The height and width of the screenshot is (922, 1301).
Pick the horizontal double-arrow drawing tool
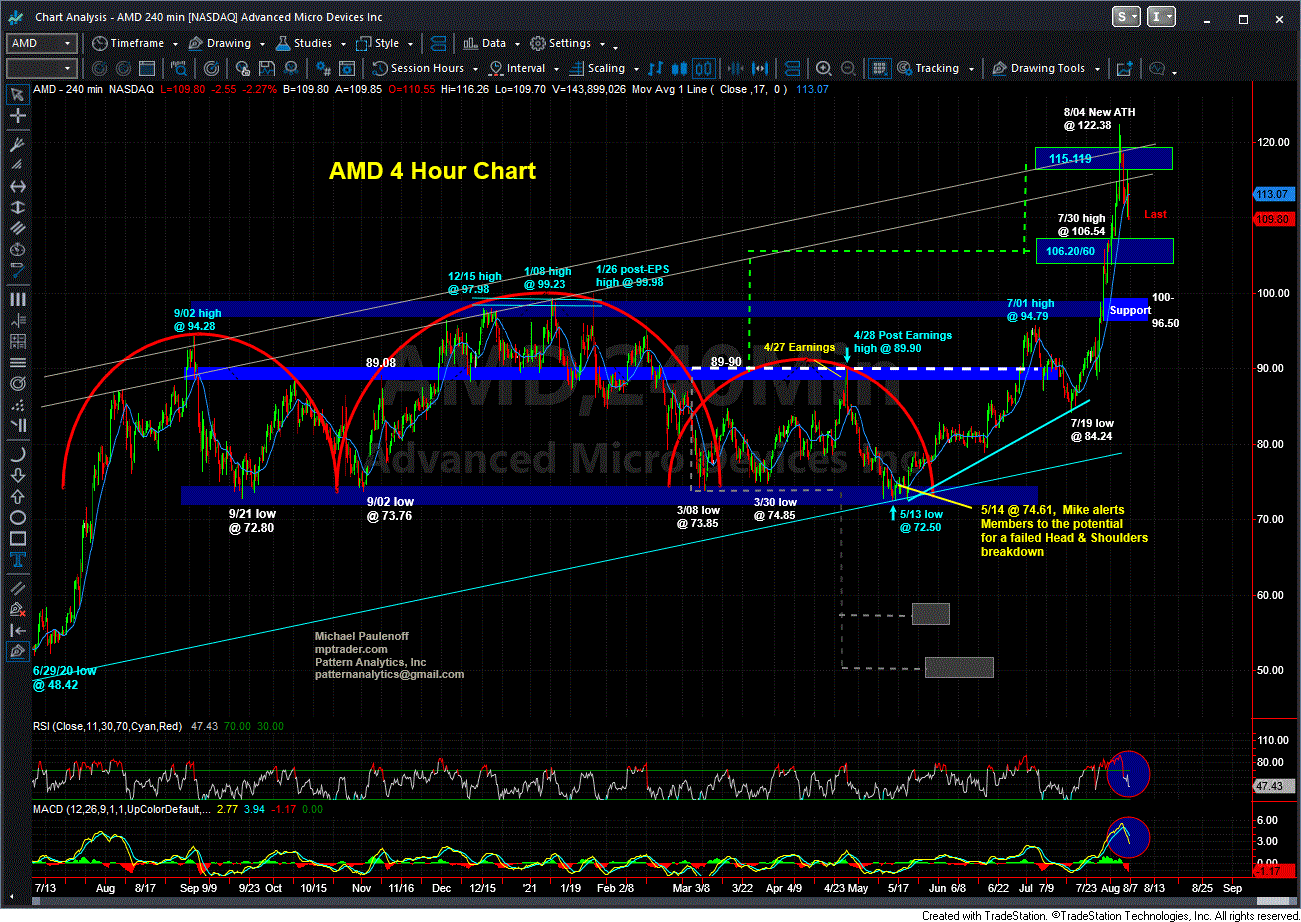coord(17,186)
